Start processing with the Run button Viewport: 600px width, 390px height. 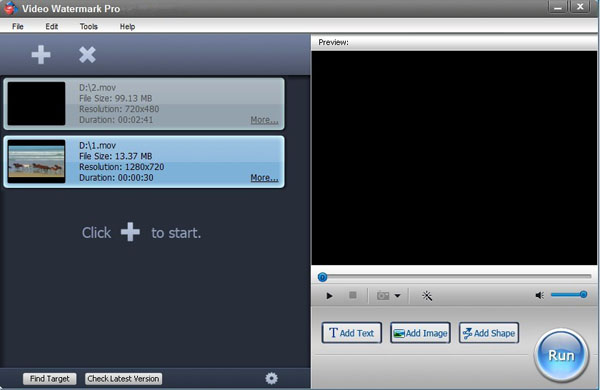tap(561, 355)
